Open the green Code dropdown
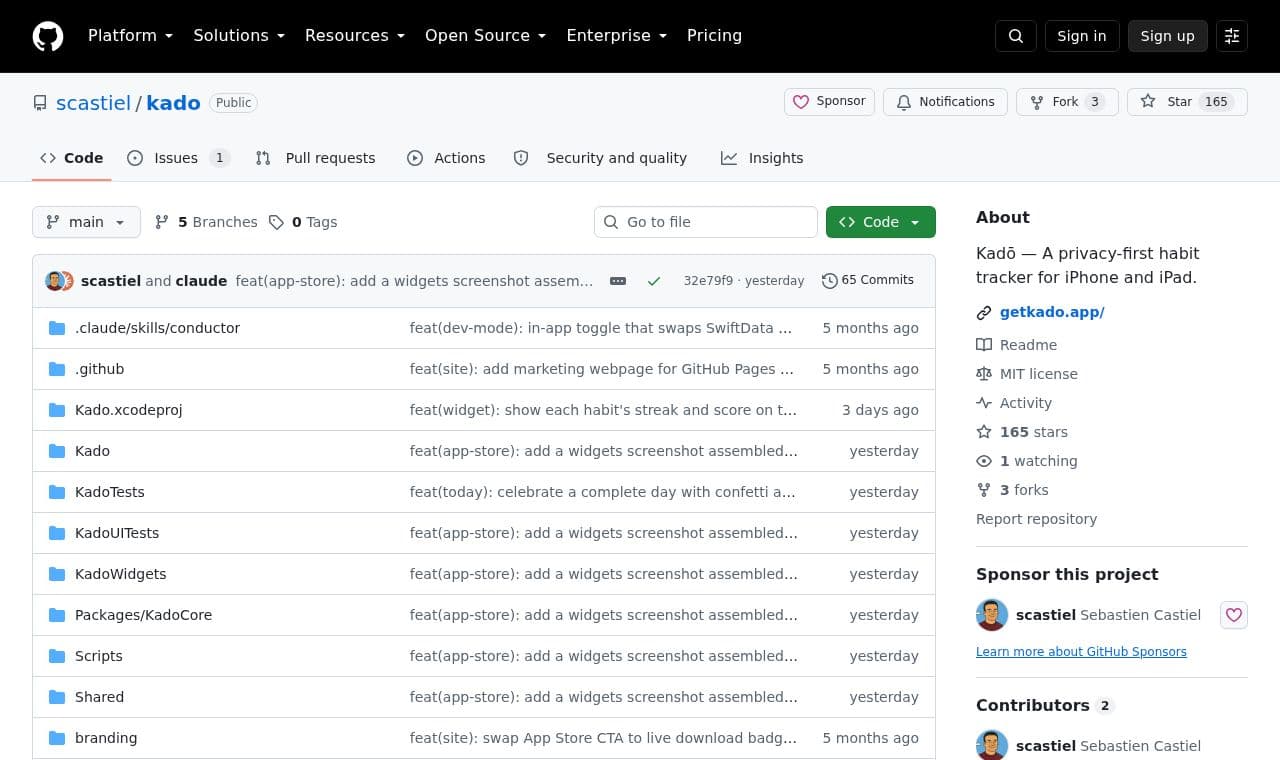Viewport: 1280px width, 760px height. pyautogui.click(x=881, y=222)
